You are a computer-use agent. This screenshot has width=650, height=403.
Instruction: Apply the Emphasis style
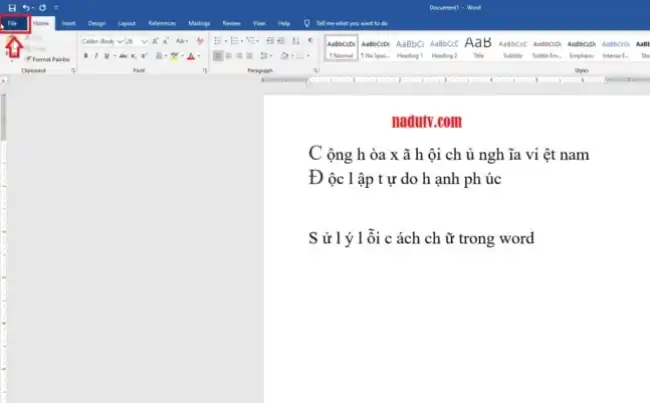[582, 49]
